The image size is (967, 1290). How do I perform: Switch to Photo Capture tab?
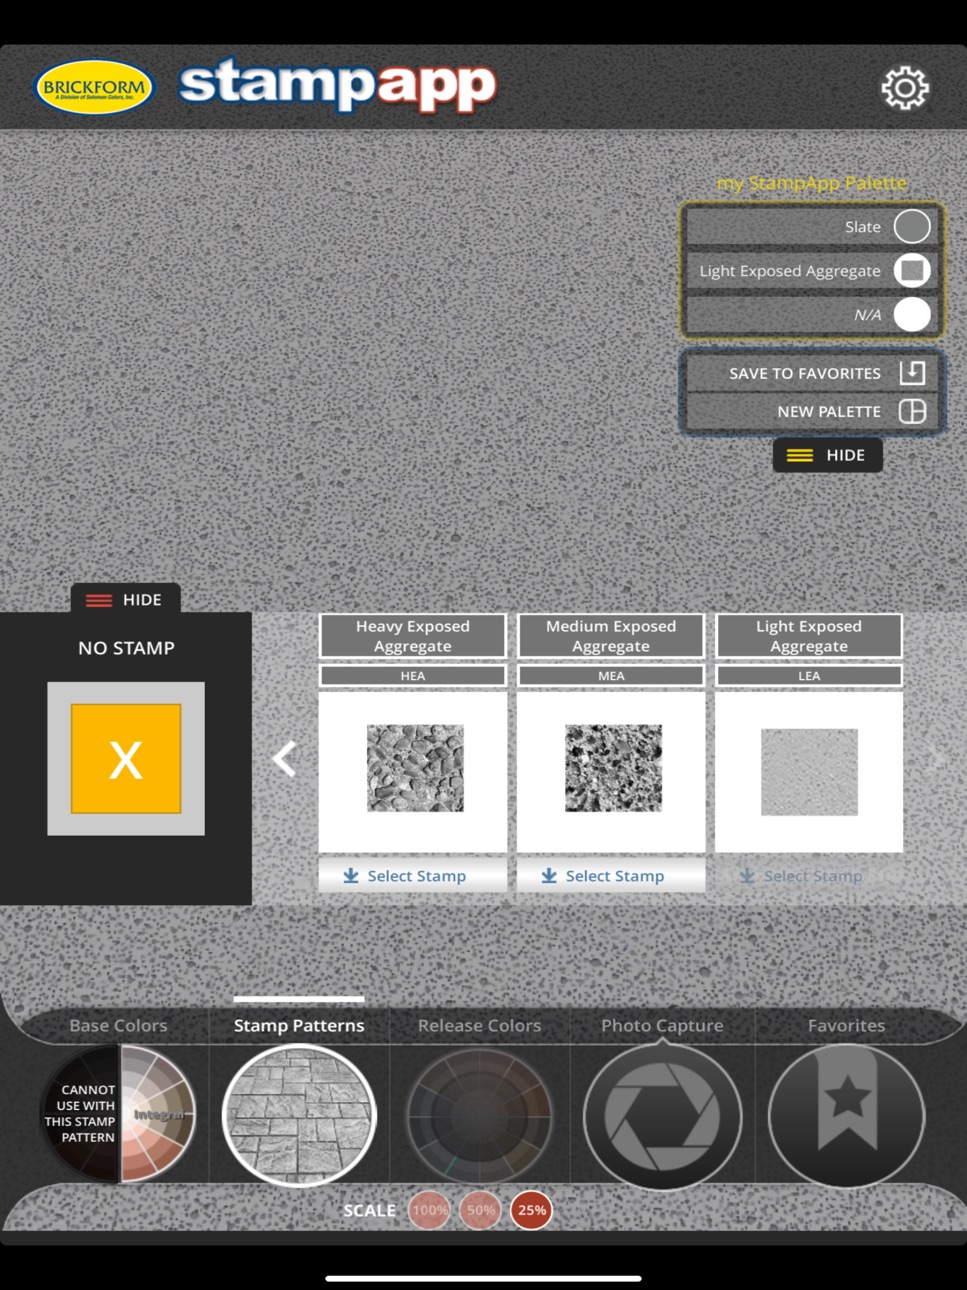click(x=662, y=1025)
